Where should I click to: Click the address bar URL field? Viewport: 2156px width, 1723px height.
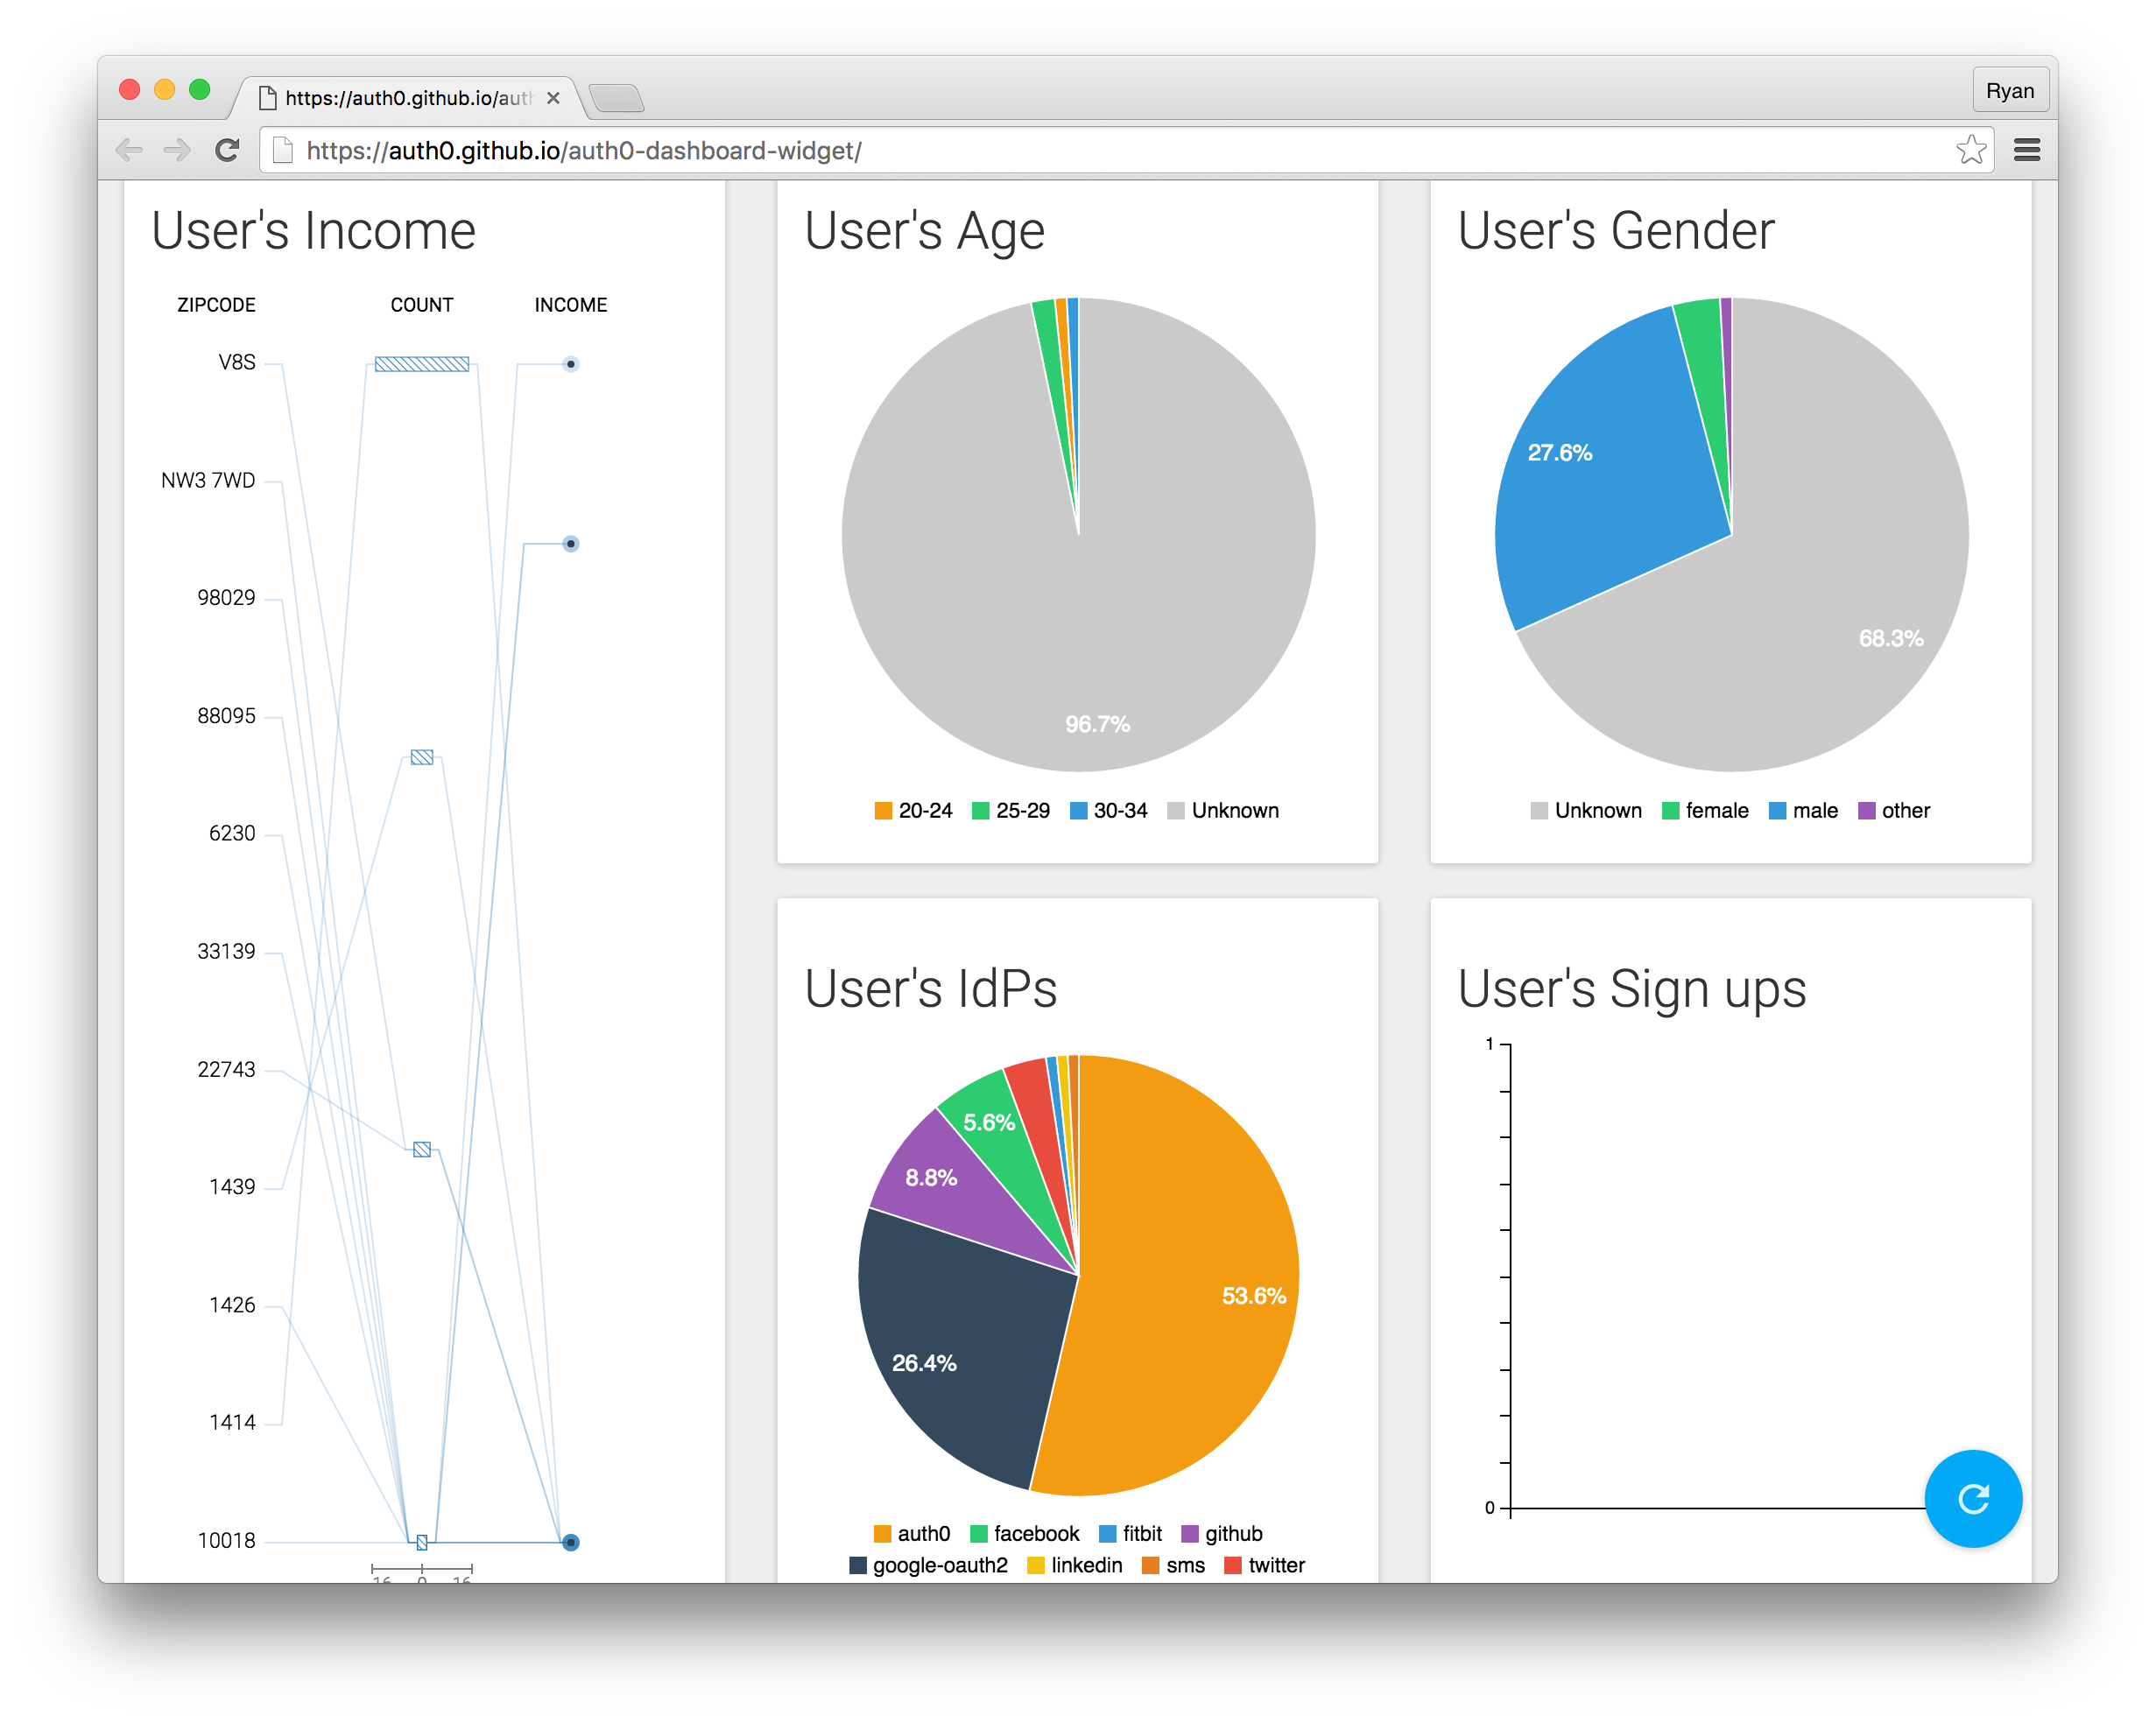pos(1000,150)
